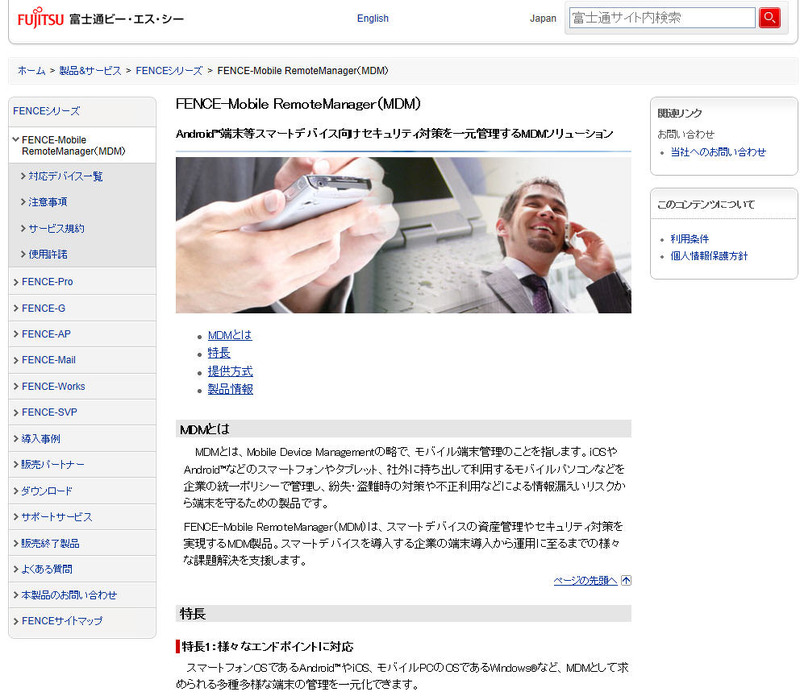
Task: Open the Japan region link
Action: tap(543, 18)
